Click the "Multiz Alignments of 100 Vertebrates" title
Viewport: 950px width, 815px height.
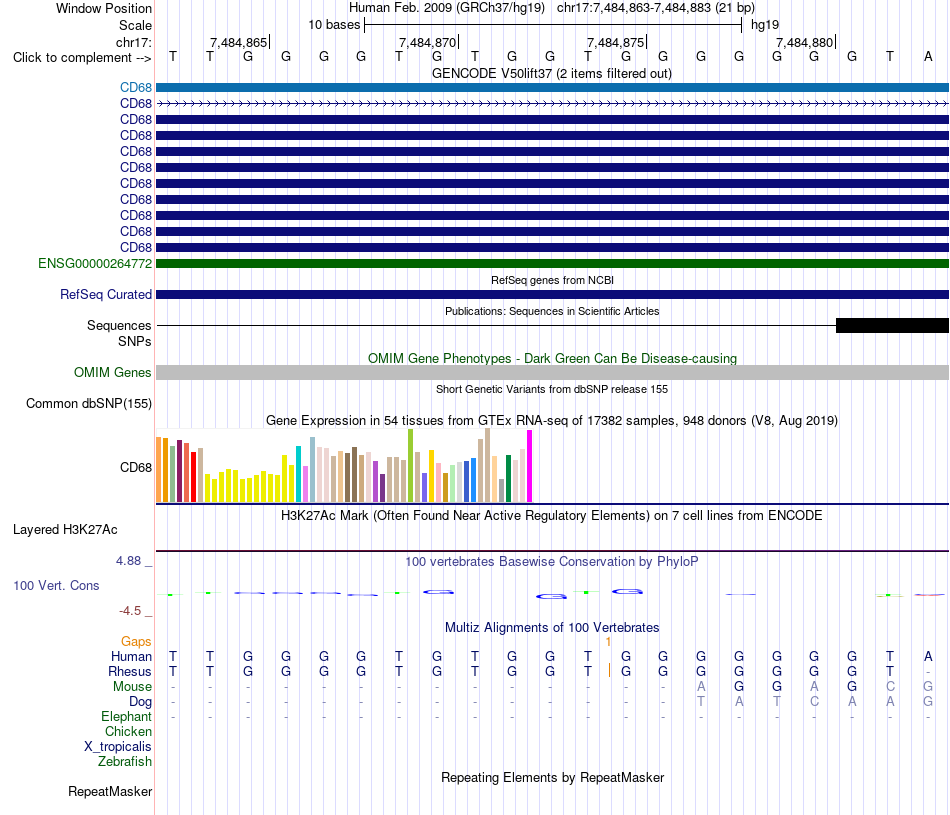tap(552, 627)
